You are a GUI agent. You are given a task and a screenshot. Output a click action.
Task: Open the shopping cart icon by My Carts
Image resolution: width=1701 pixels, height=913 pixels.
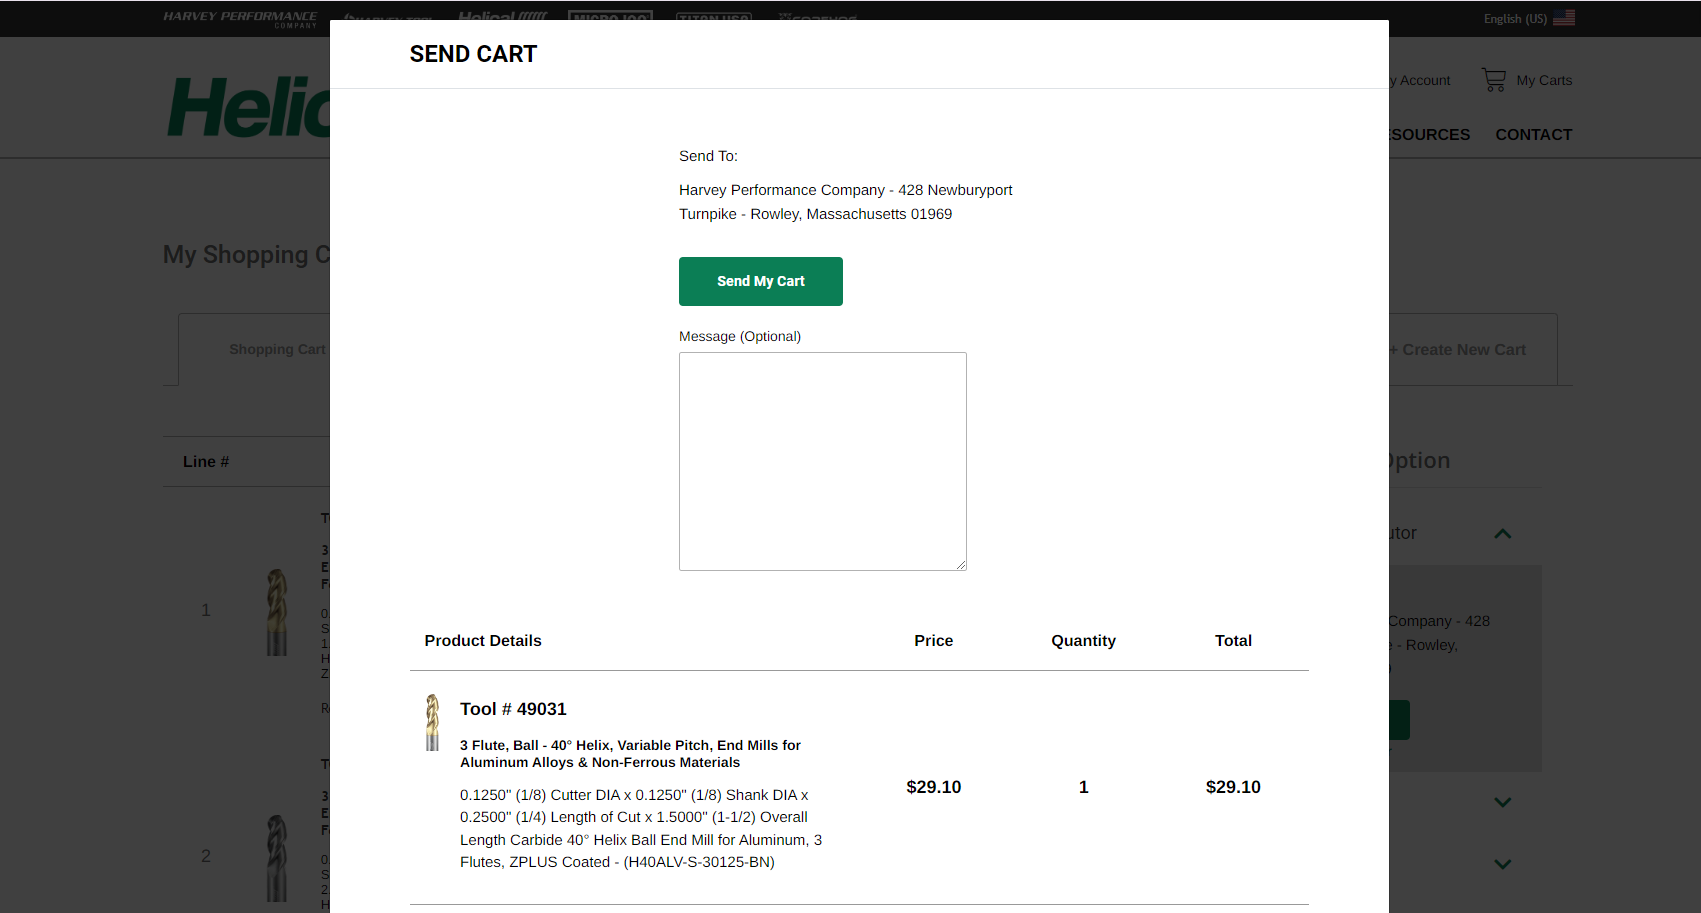tap(1494, 80)
